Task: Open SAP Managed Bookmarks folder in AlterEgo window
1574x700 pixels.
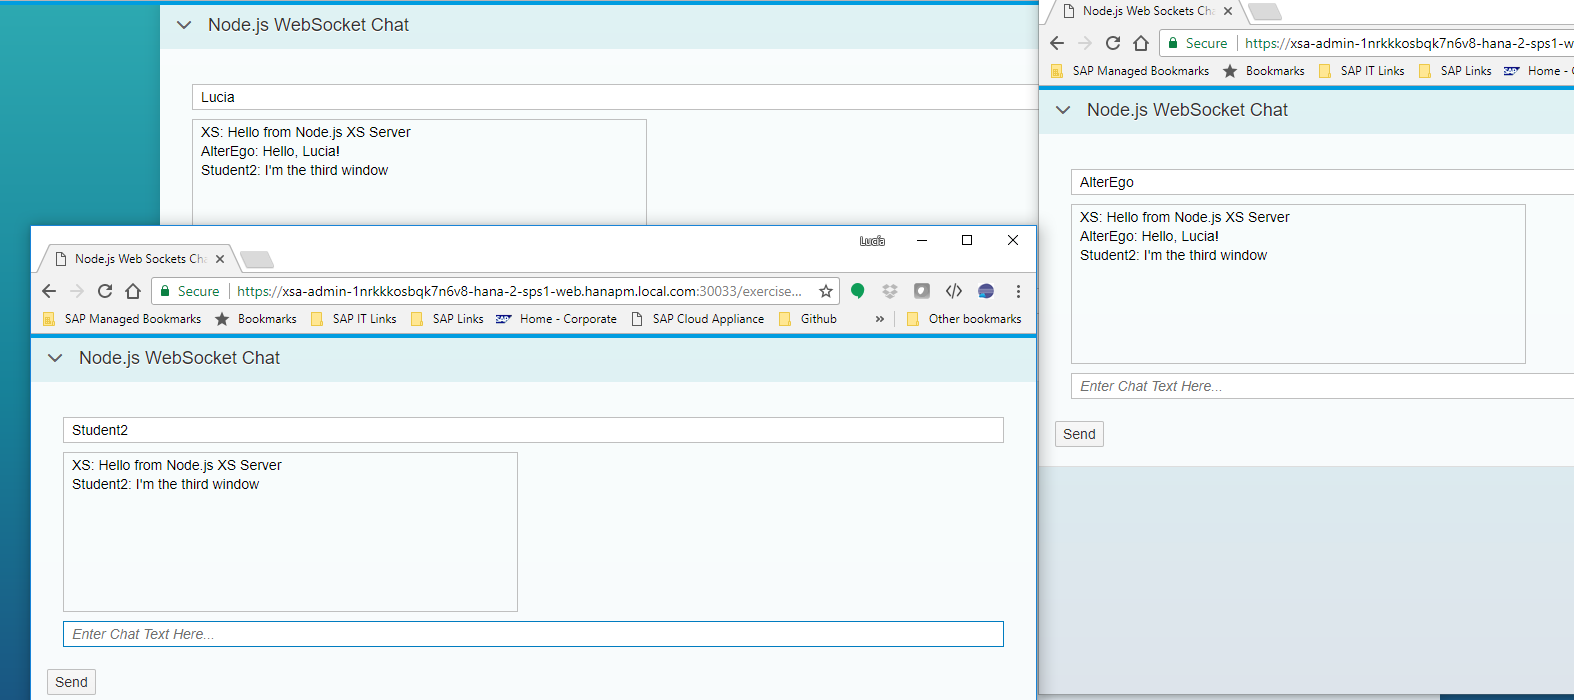Action: 1130,71
